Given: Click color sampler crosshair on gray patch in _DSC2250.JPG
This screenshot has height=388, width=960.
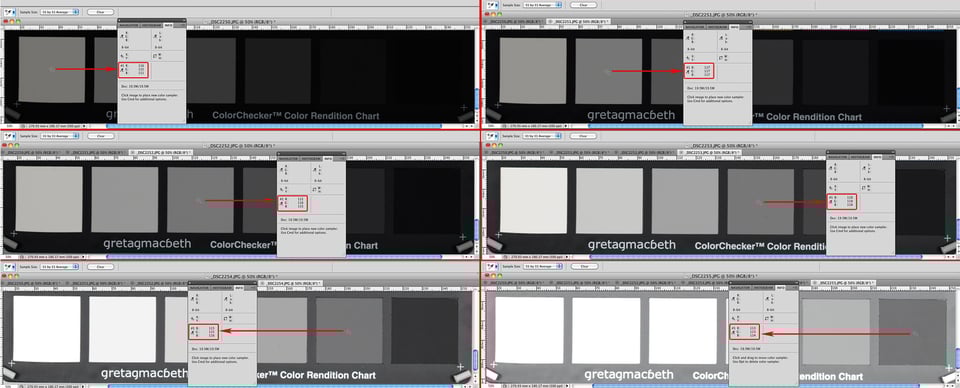Looking at the screenshot, I should click(51, 69).
